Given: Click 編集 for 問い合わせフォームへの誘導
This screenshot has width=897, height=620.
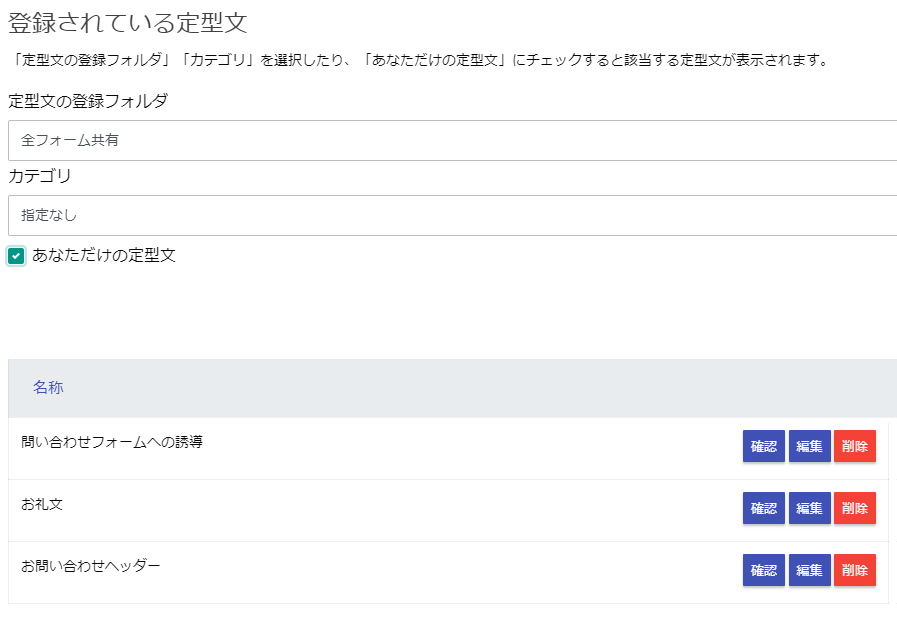Looking at the screenshot, I should (x=809, y=446).
